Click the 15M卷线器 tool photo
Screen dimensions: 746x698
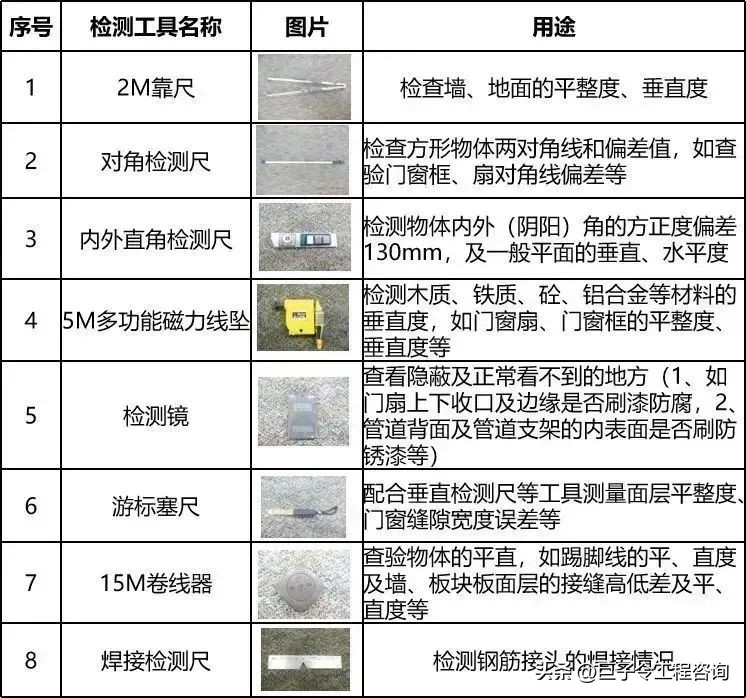[304, 584]
